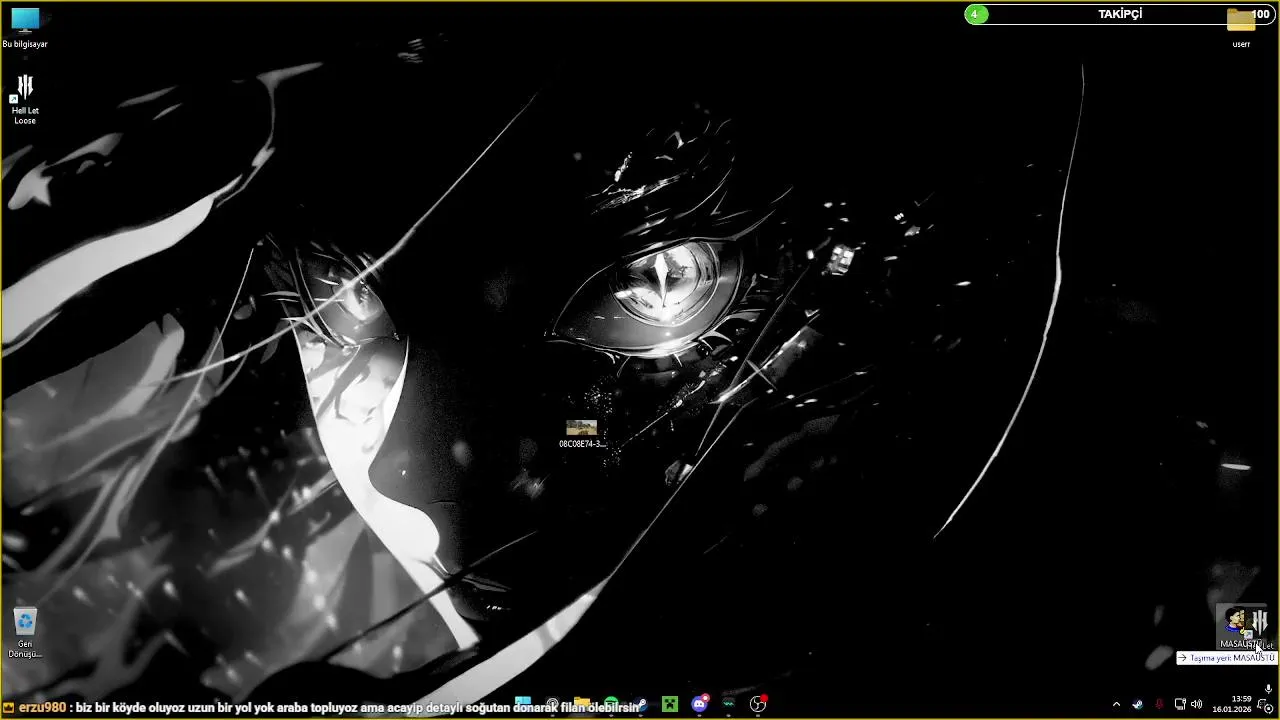Image resolution: width=1280 pixels, height=720 pixels.
Task: Open network status tray icon
Action: click(x=1180, y=704)
